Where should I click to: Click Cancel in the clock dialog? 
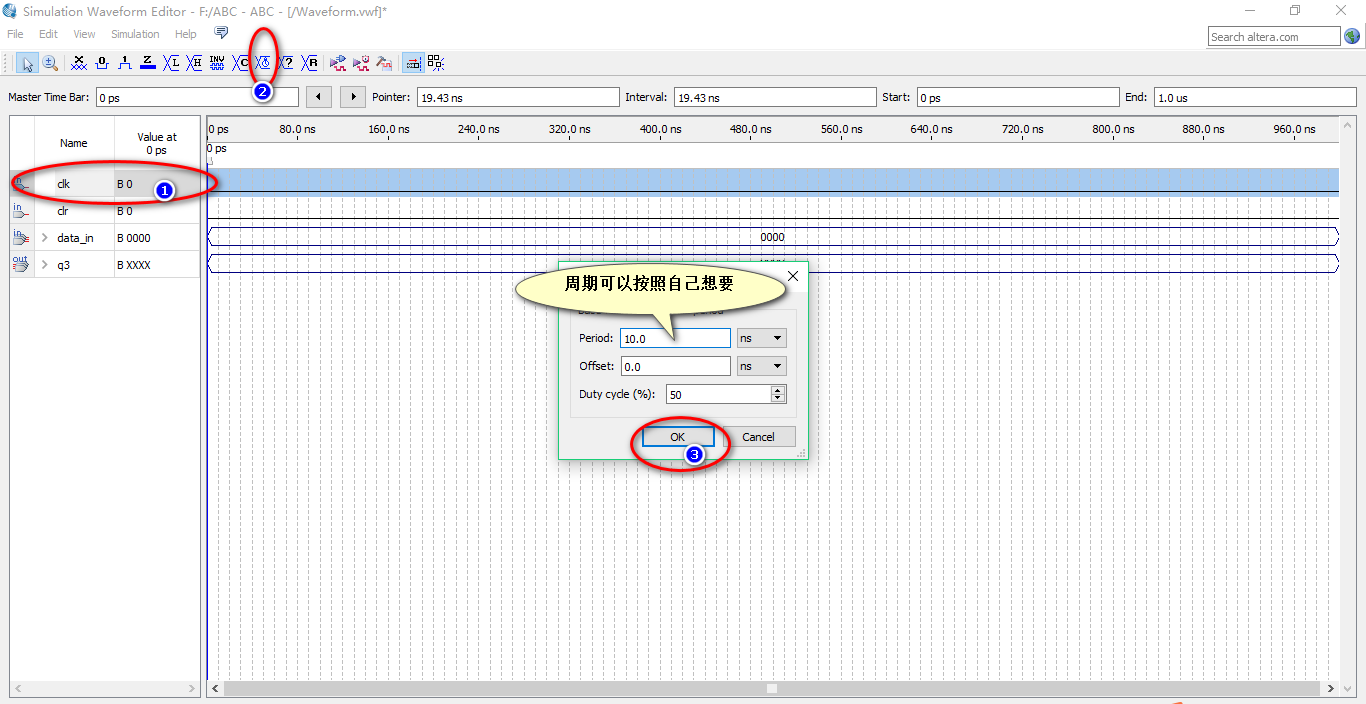(758, 437)
